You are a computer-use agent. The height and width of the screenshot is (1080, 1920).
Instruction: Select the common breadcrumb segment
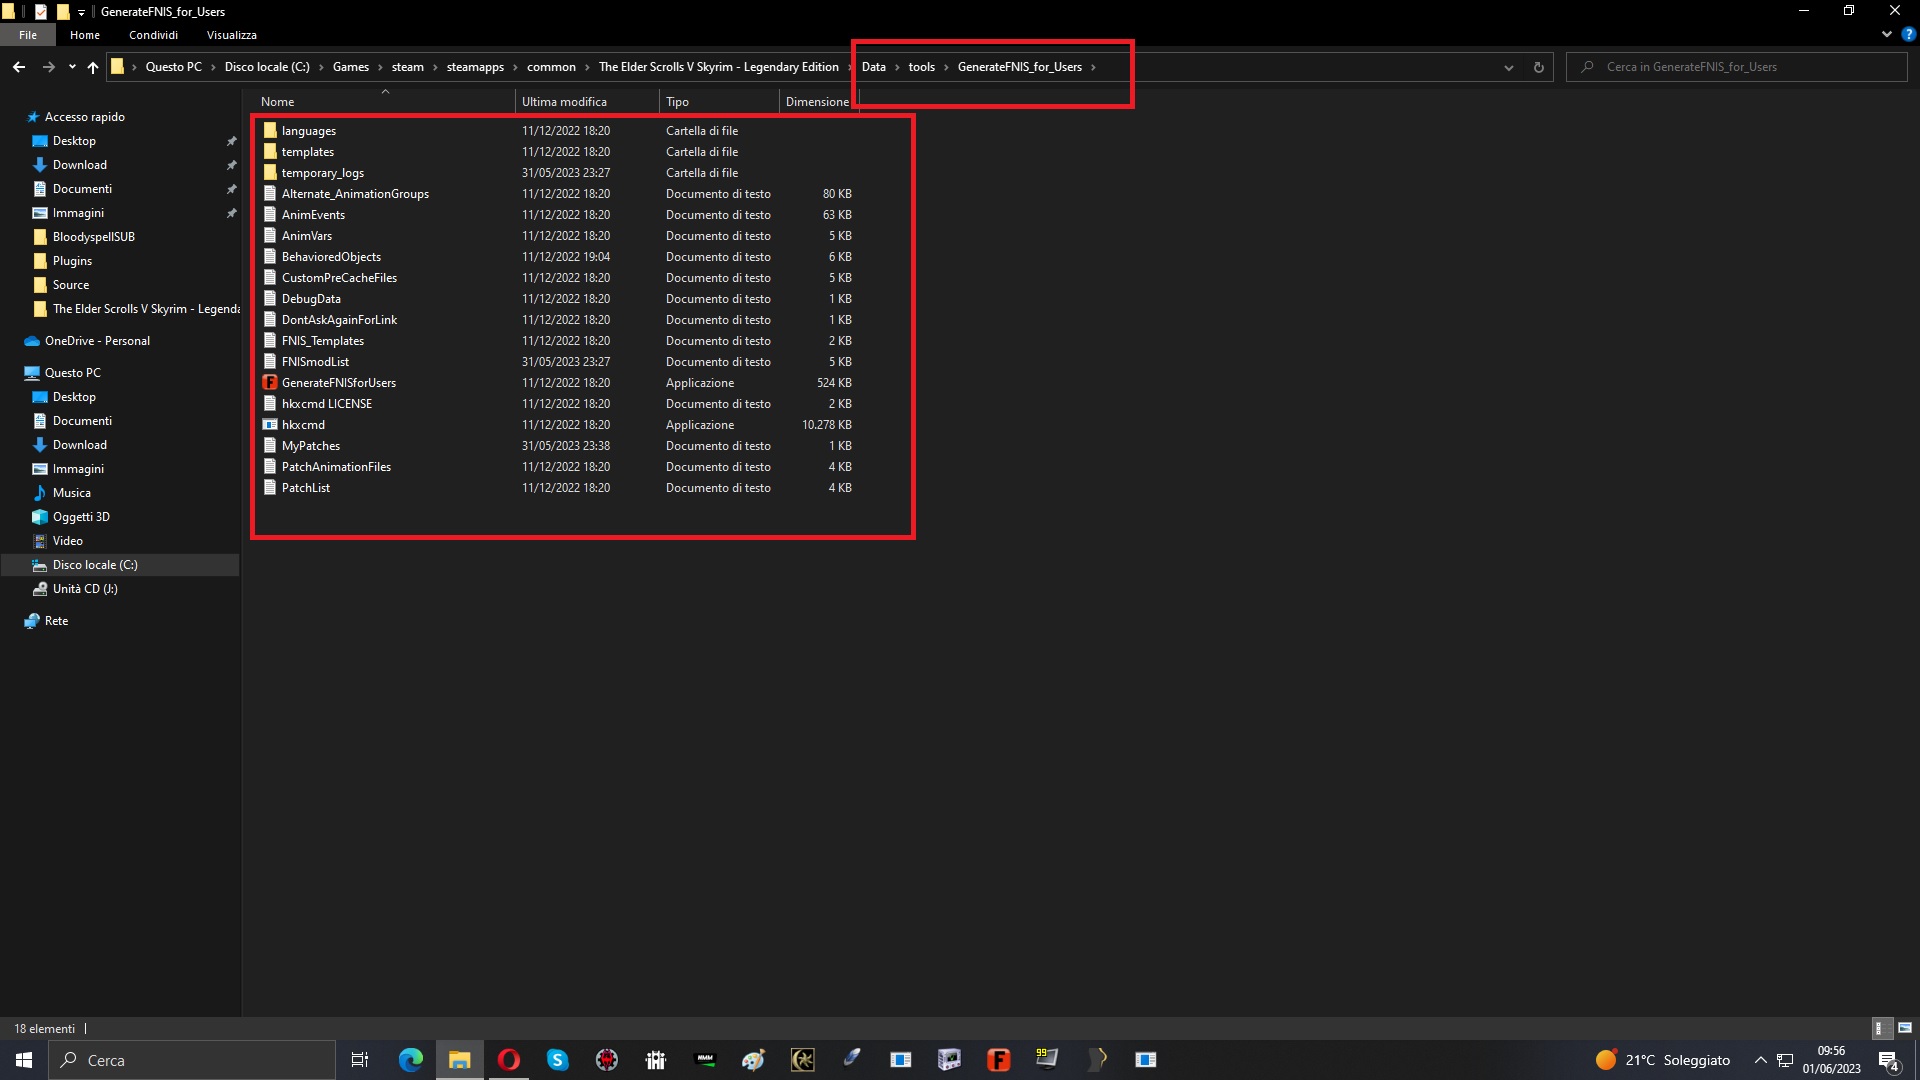551,67
